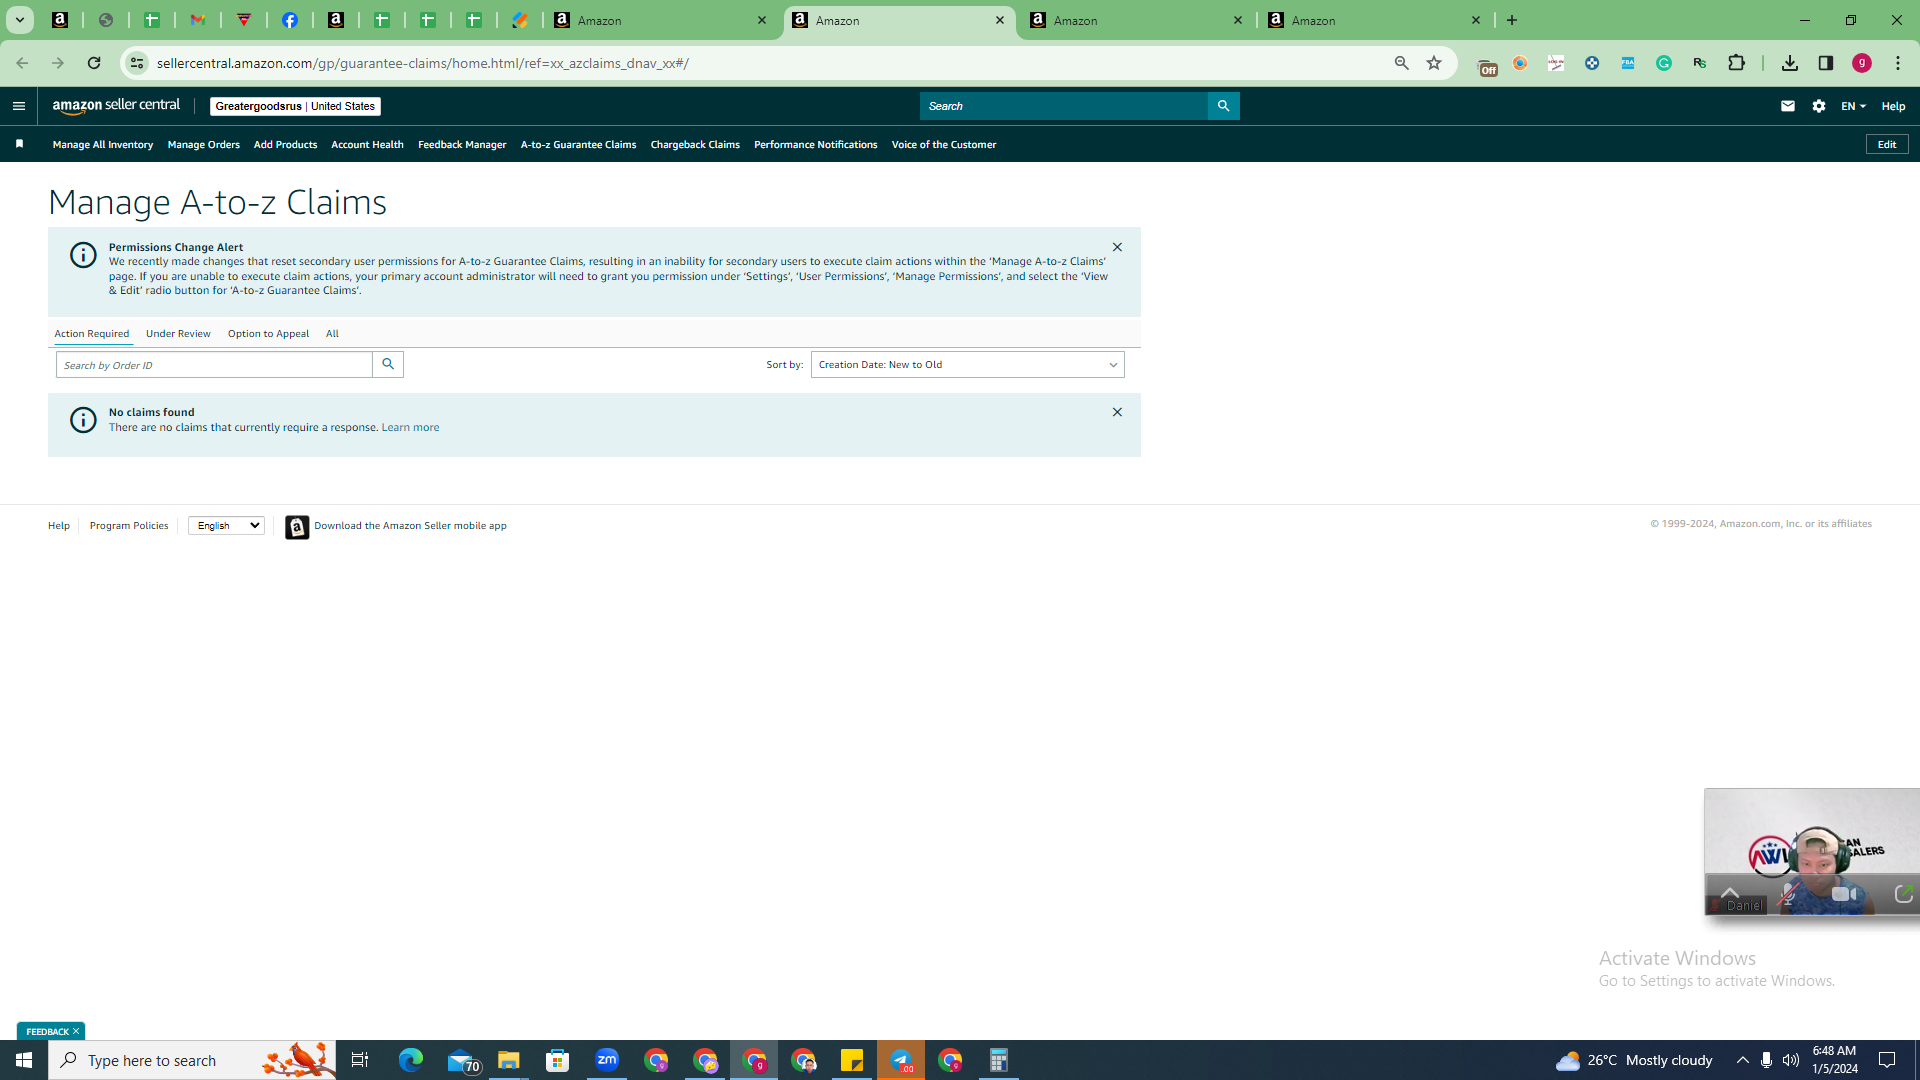Open A-to-z Guarantee Claims in the nav bar
Screen dimensions: 1920x1080
click(578, 145)
